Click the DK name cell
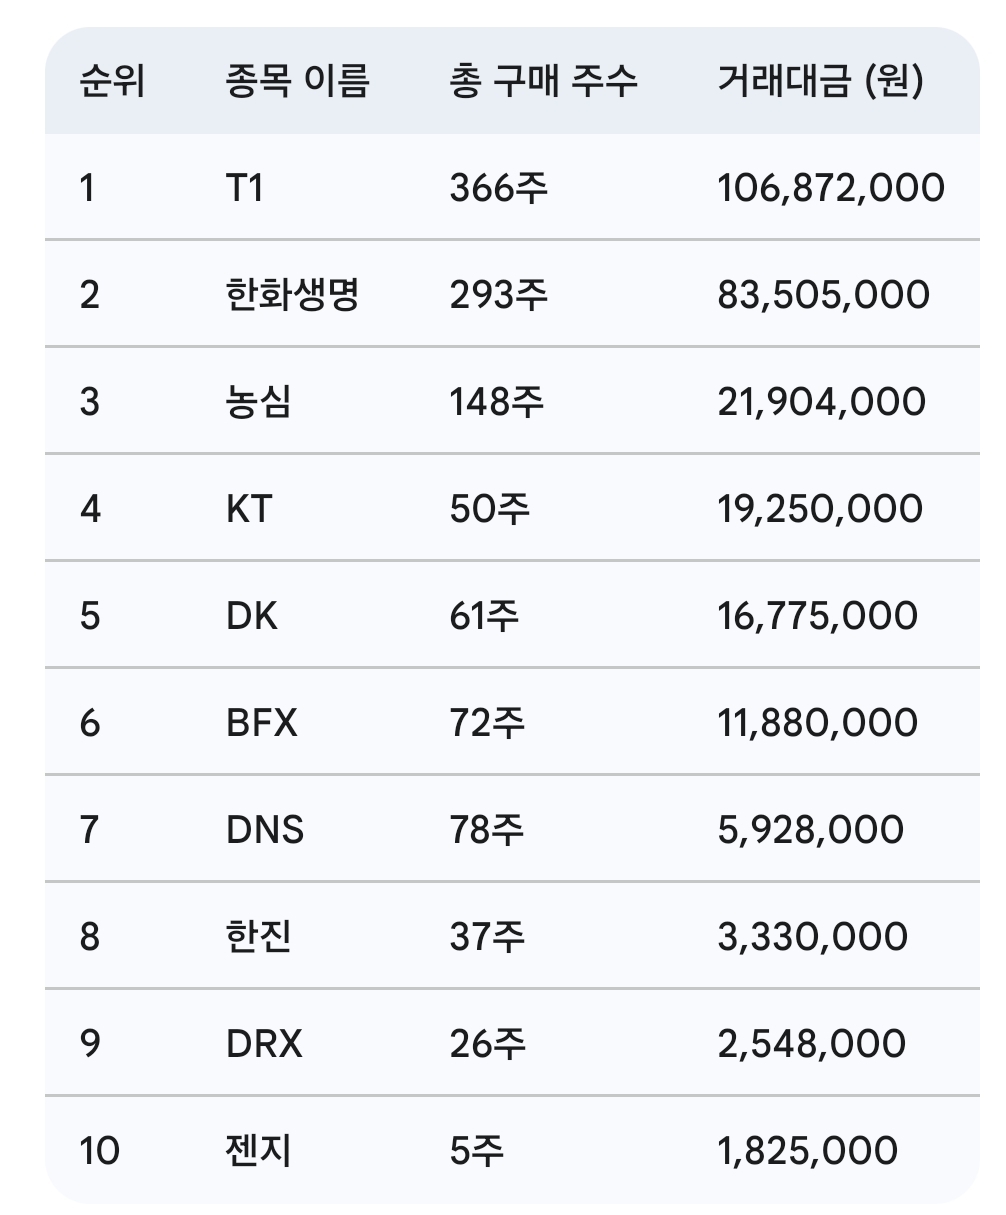1006x1215 pixels. point(252,616)
